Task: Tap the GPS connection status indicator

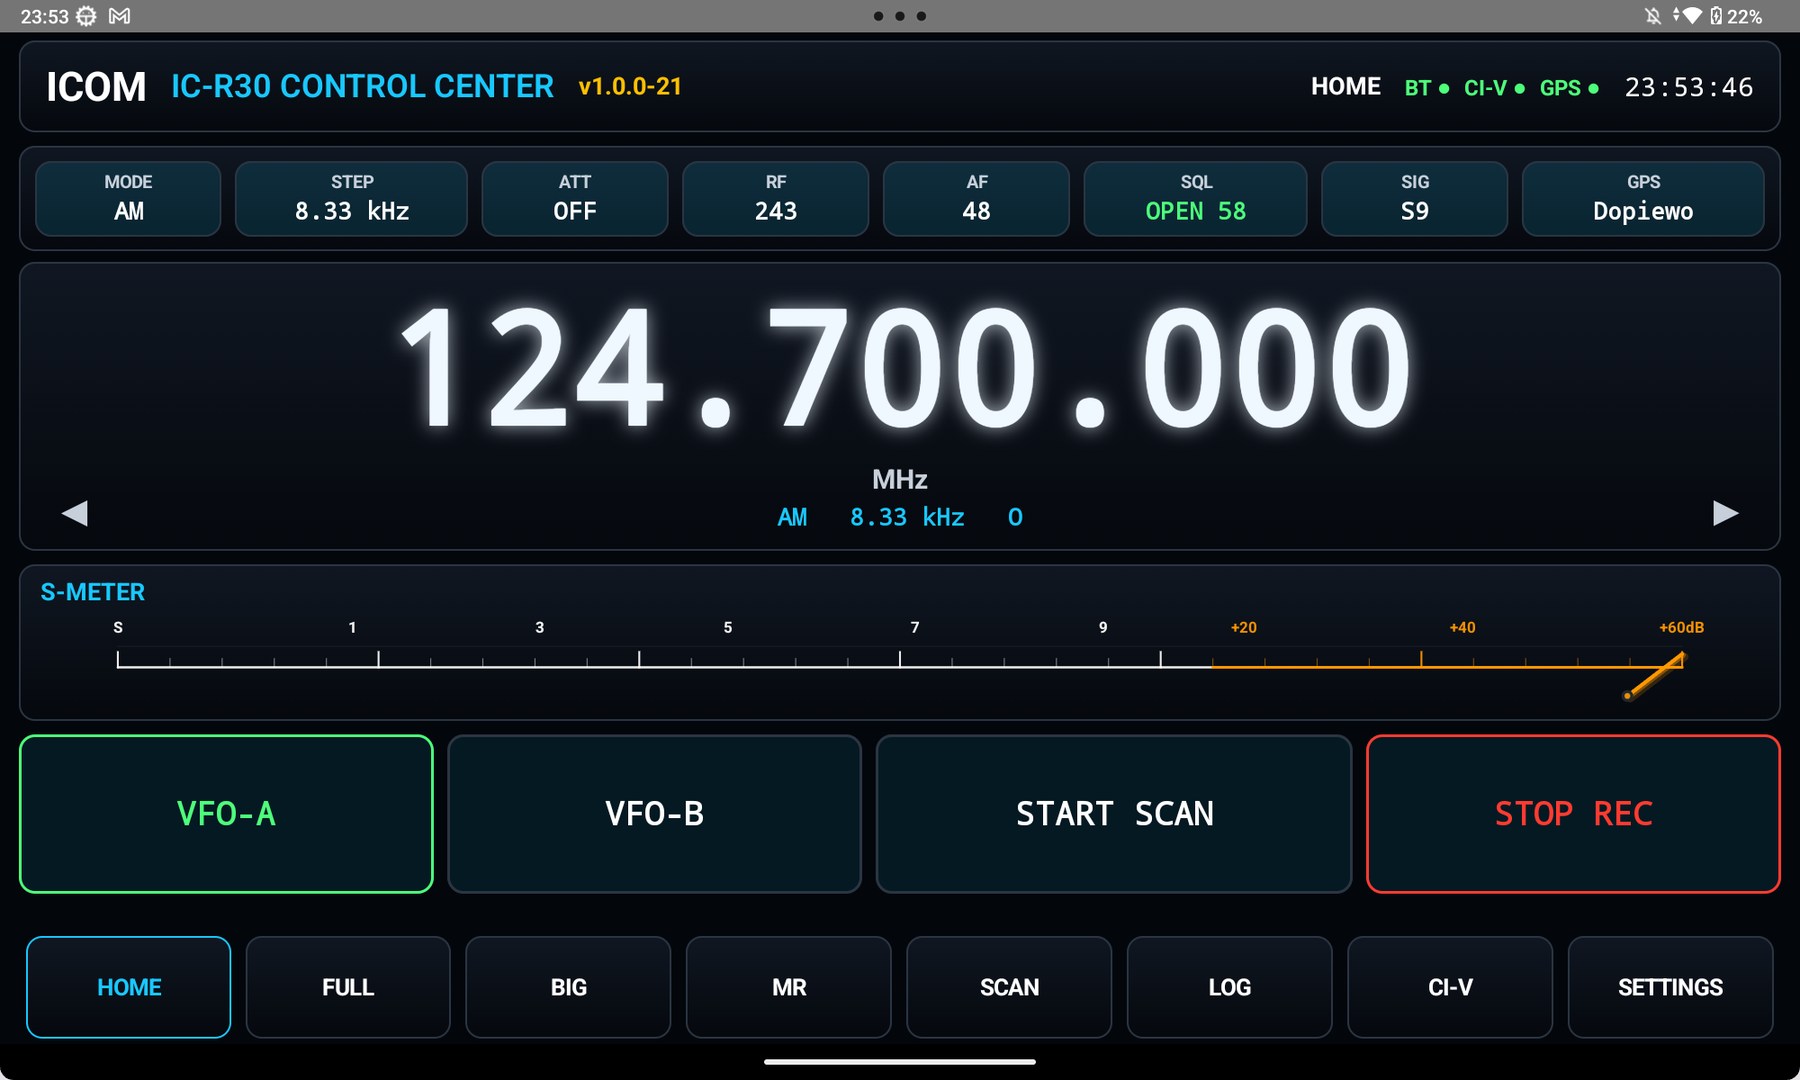Action: click(x=1569, y=88)
